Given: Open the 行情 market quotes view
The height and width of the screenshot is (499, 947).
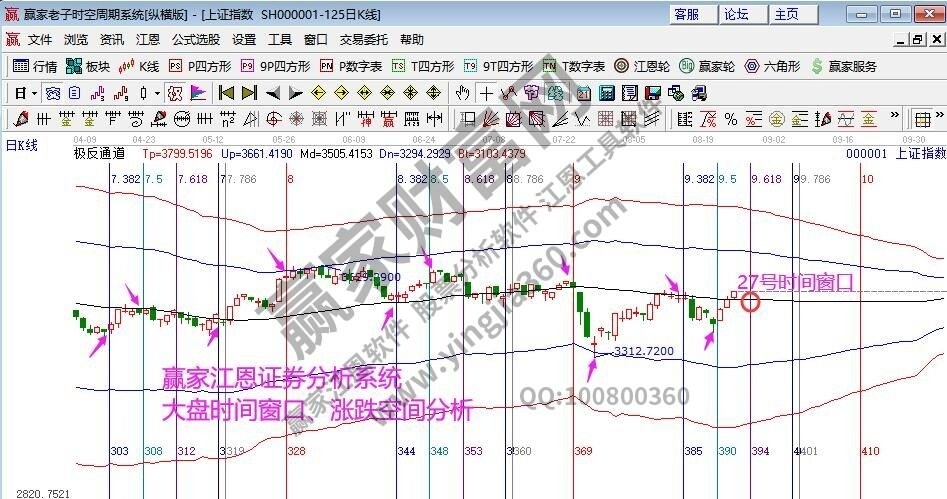Looking at the screenshot, I should 35,66.
